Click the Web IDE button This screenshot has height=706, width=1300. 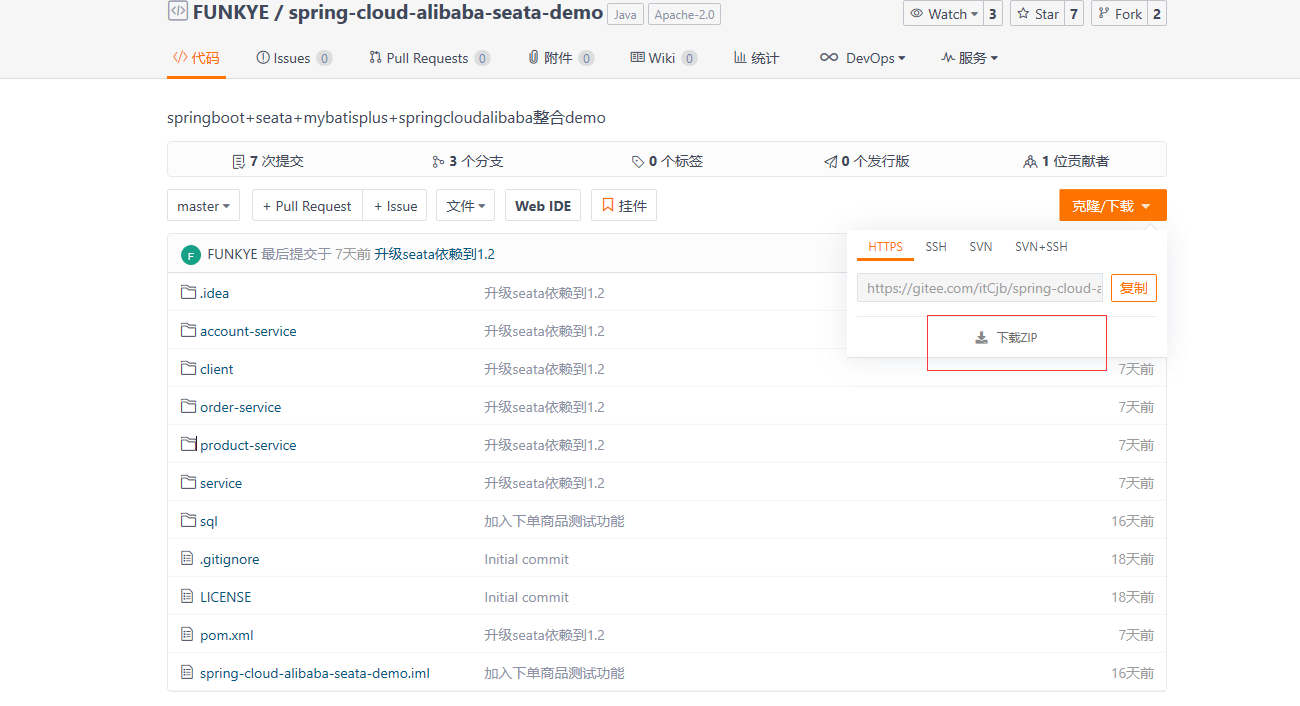pyautogui.click(x=543, y=206)
